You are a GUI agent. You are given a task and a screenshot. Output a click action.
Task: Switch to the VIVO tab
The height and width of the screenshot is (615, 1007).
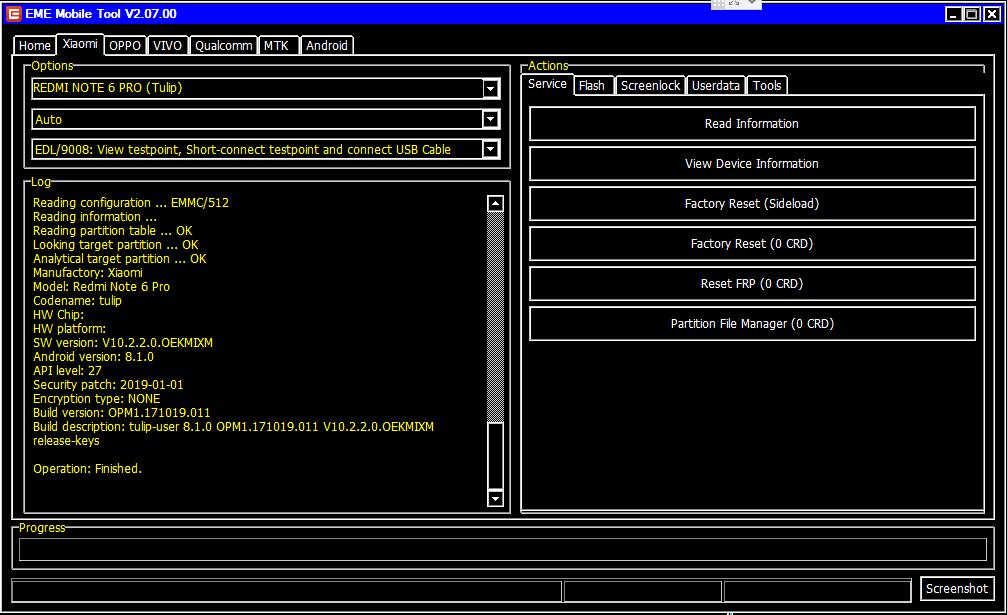[167, 45]
